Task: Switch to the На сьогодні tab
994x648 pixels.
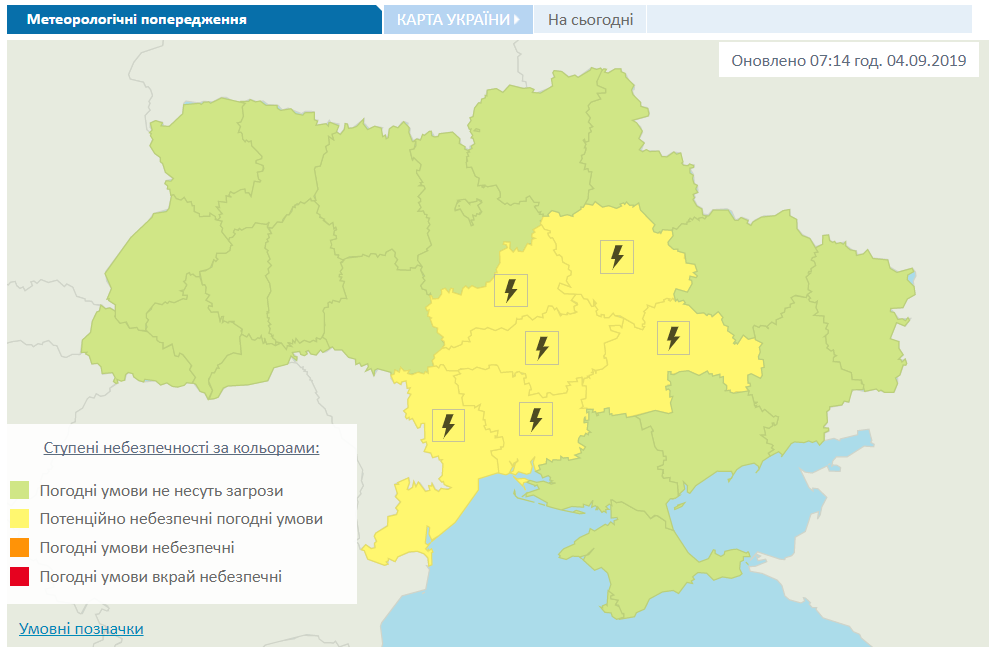Action: click(590, 19)
